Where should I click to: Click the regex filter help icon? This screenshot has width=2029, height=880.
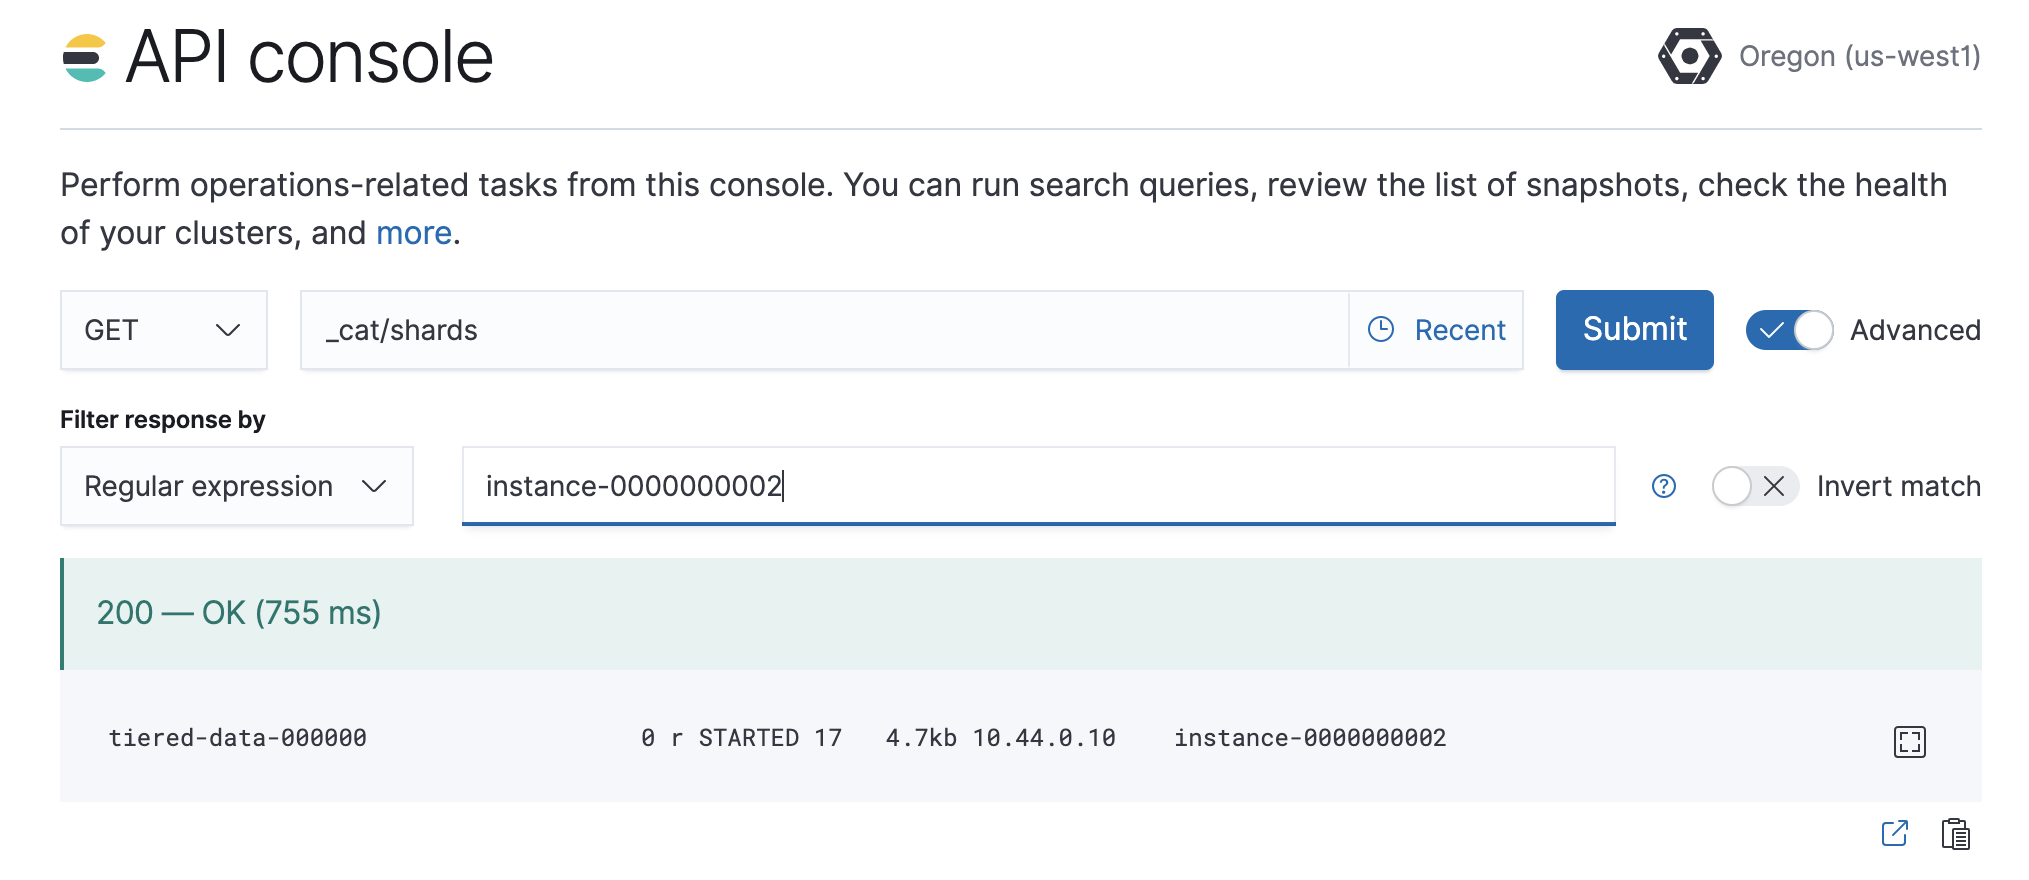coord(1663,486)
